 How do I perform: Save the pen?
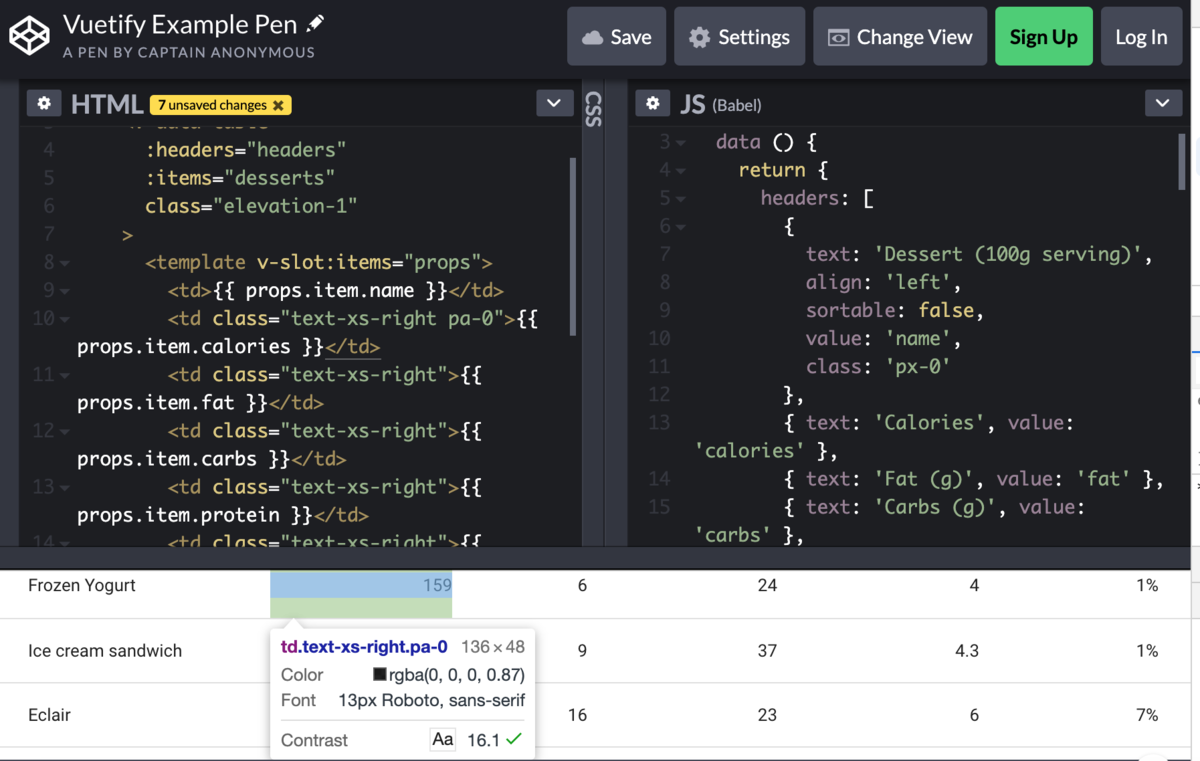pos(617,37)
